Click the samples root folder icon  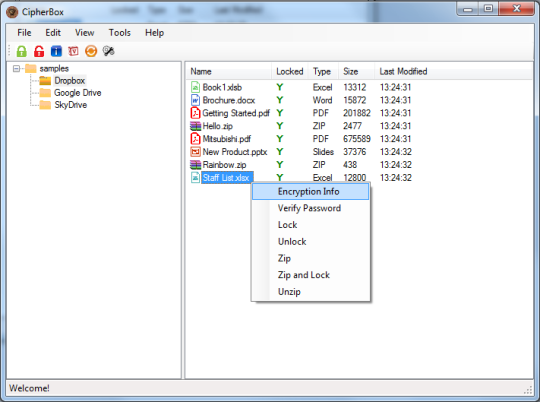(x=31, y=68)
